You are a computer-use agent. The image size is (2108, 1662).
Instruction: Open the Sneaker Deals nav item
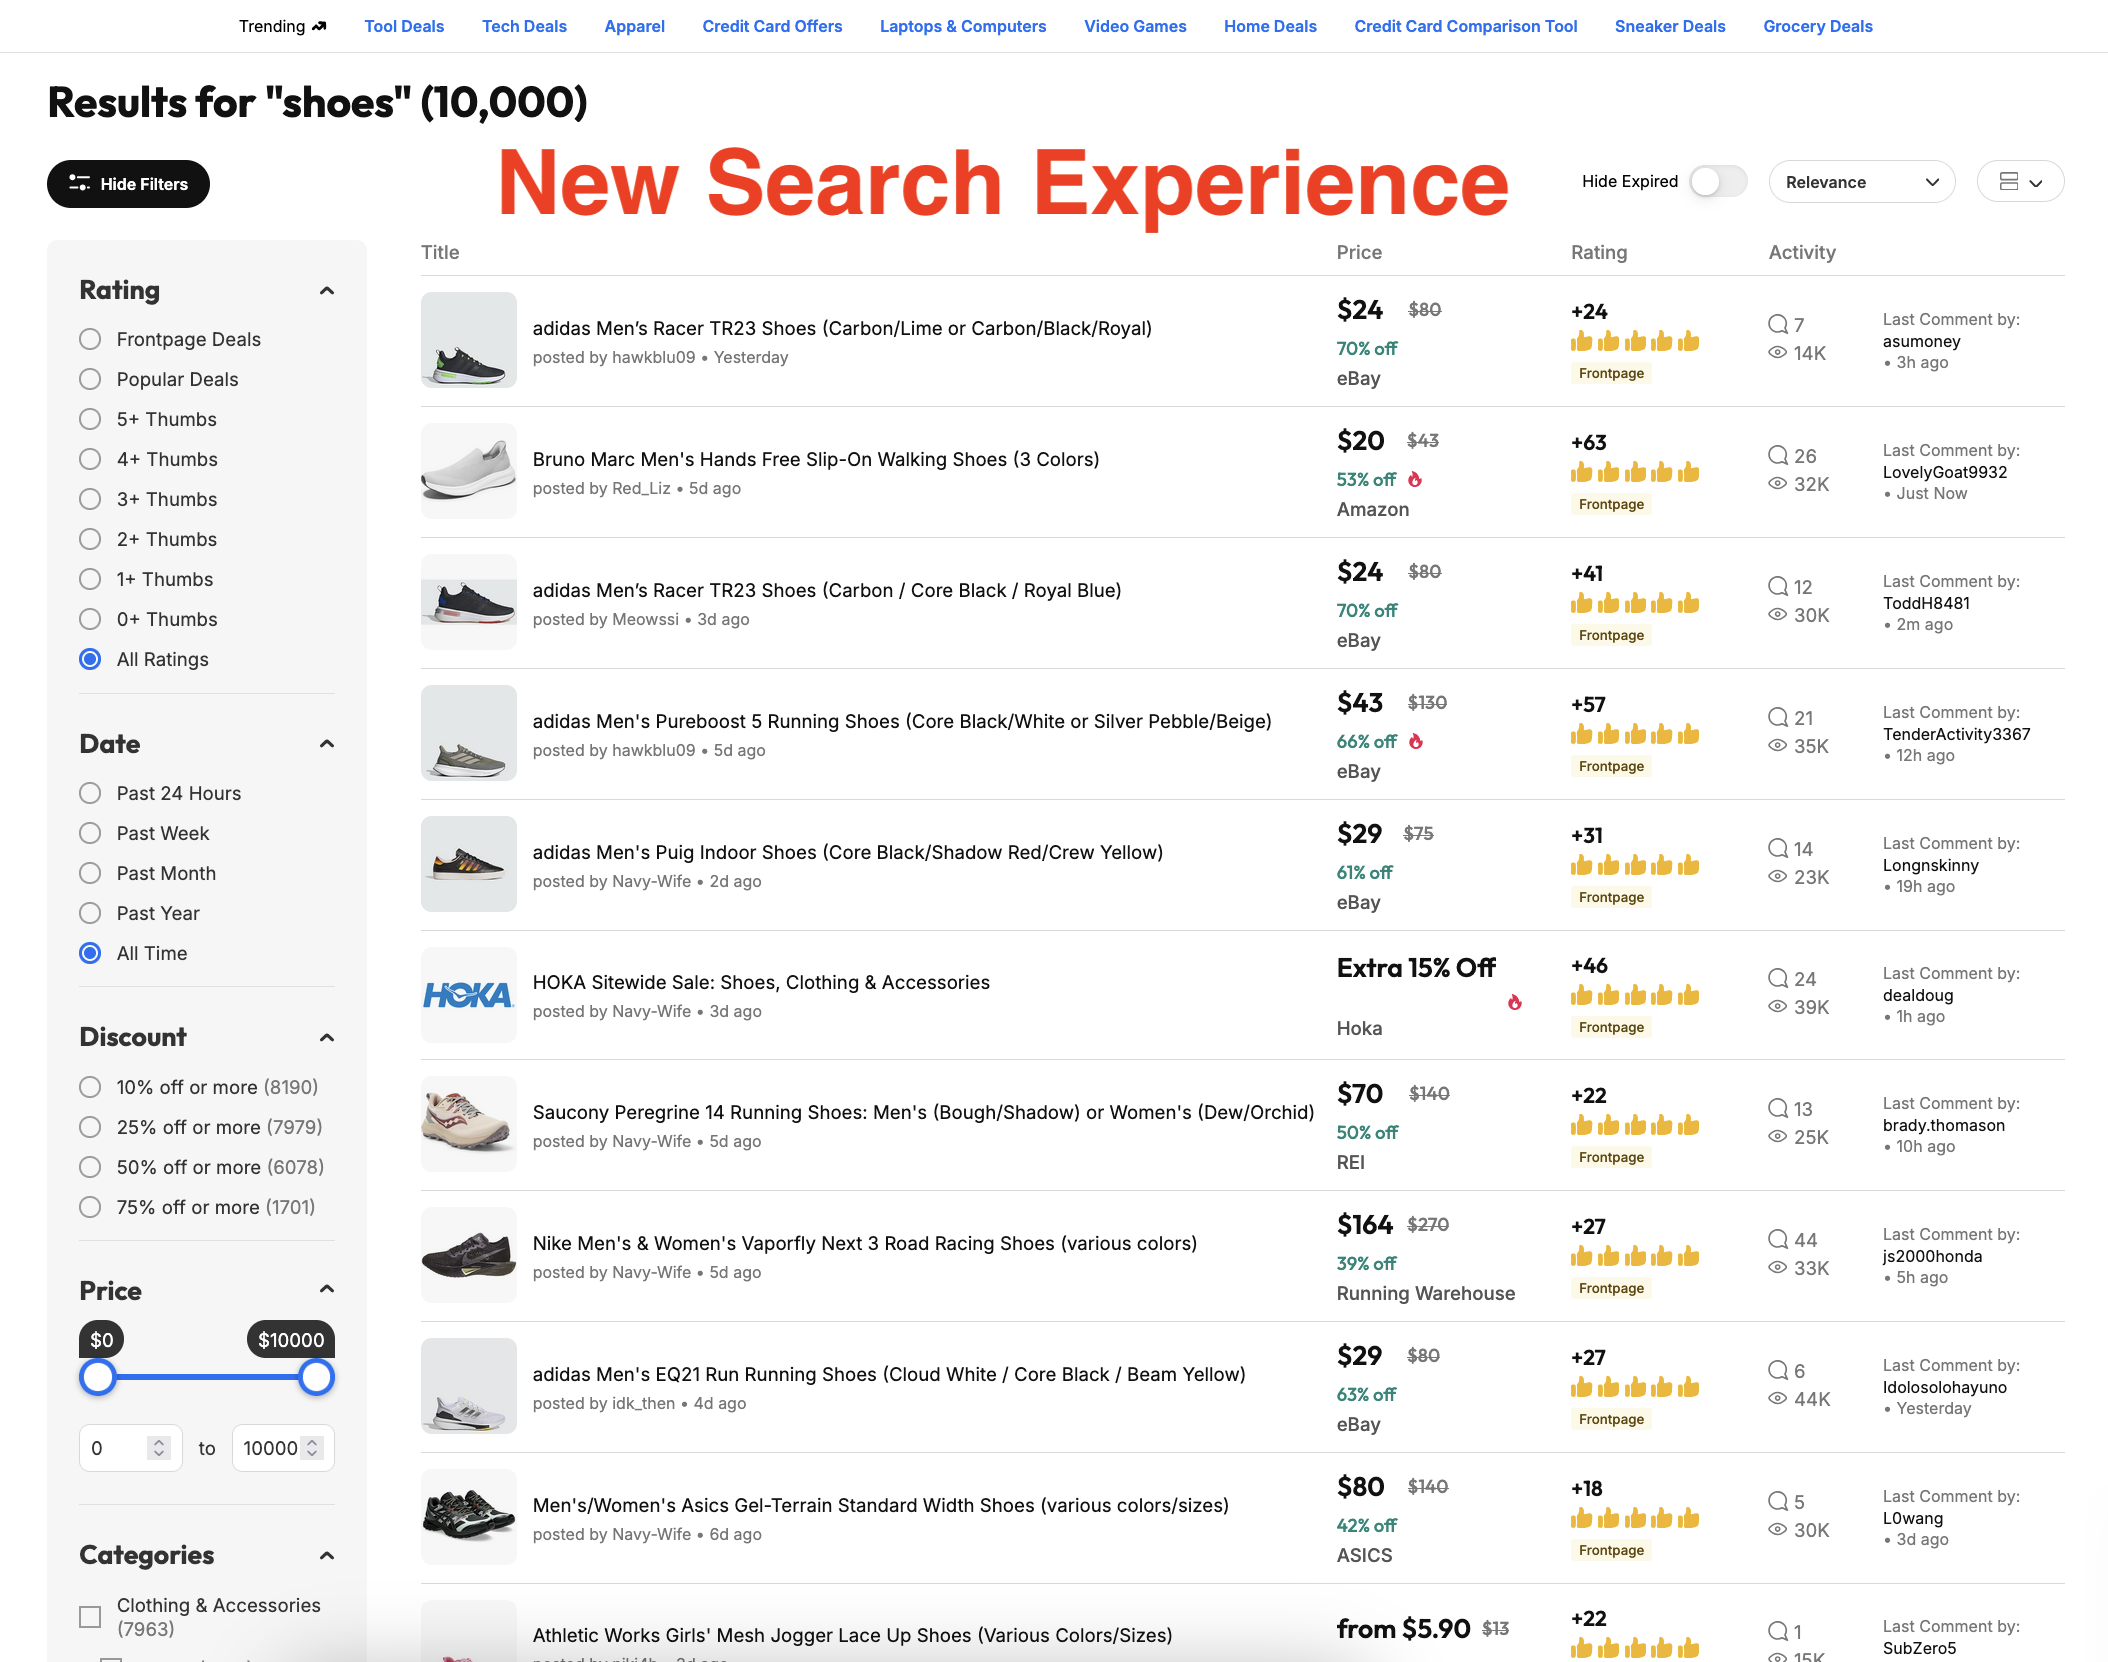(1669, 26)
